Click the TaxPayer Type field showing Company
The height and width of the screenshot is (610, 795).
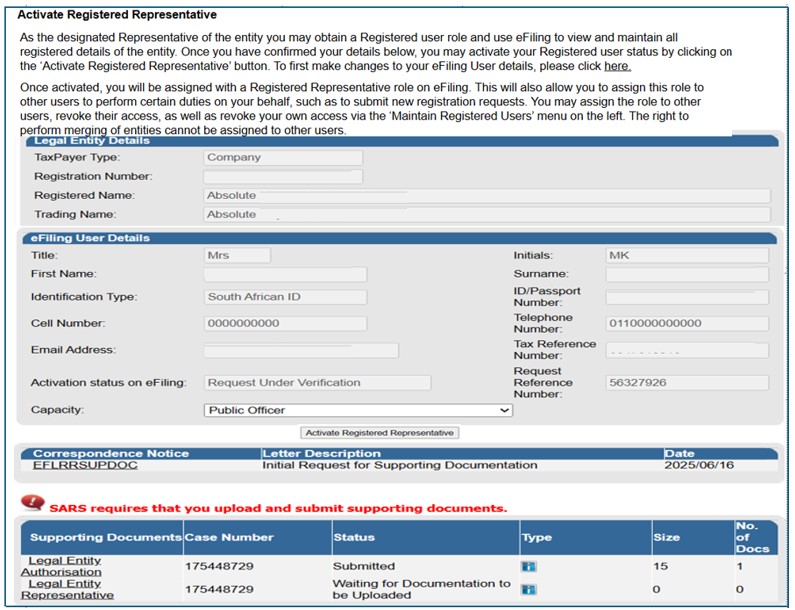tap(283, 158)
